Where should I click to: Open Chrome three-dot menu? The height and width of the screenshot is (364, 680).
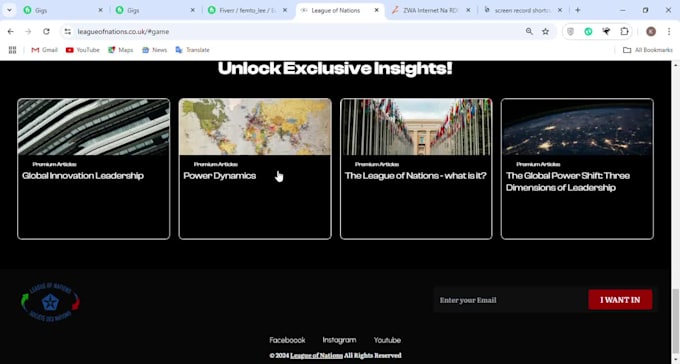tap(669, 31)
